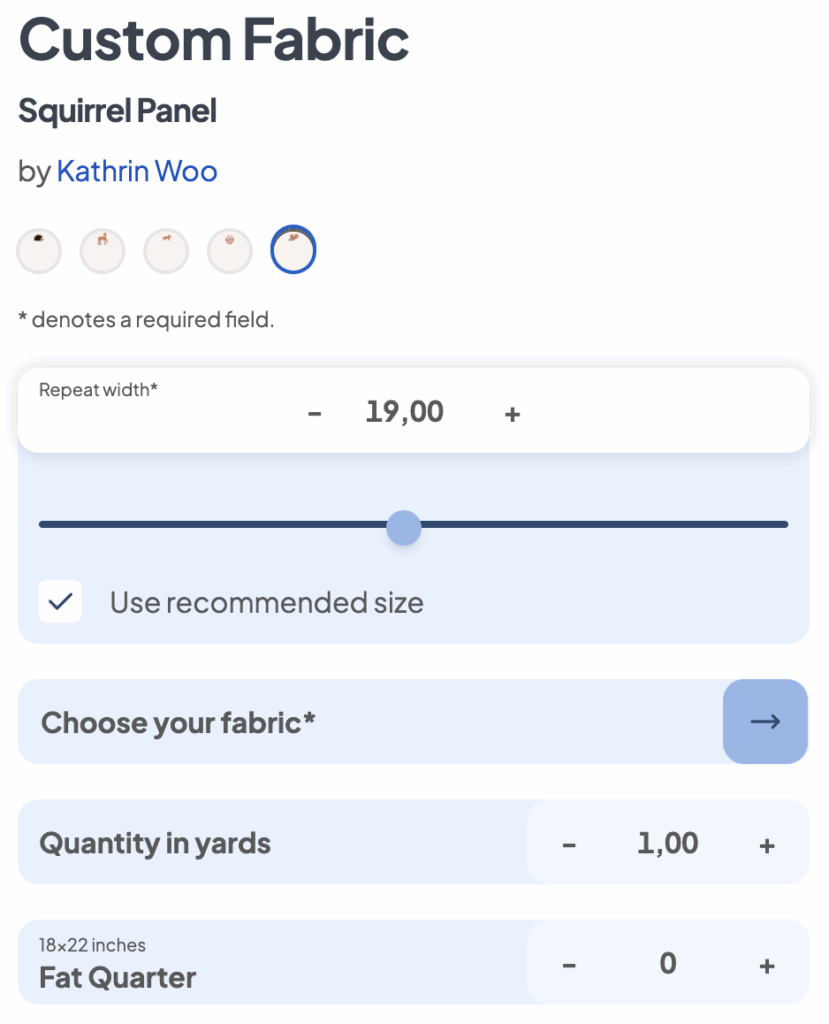Image resolution: width=829 pixels, height=1024 pixels.
Task: Reduce quantity in yards with minus
Action: [569, 846]
